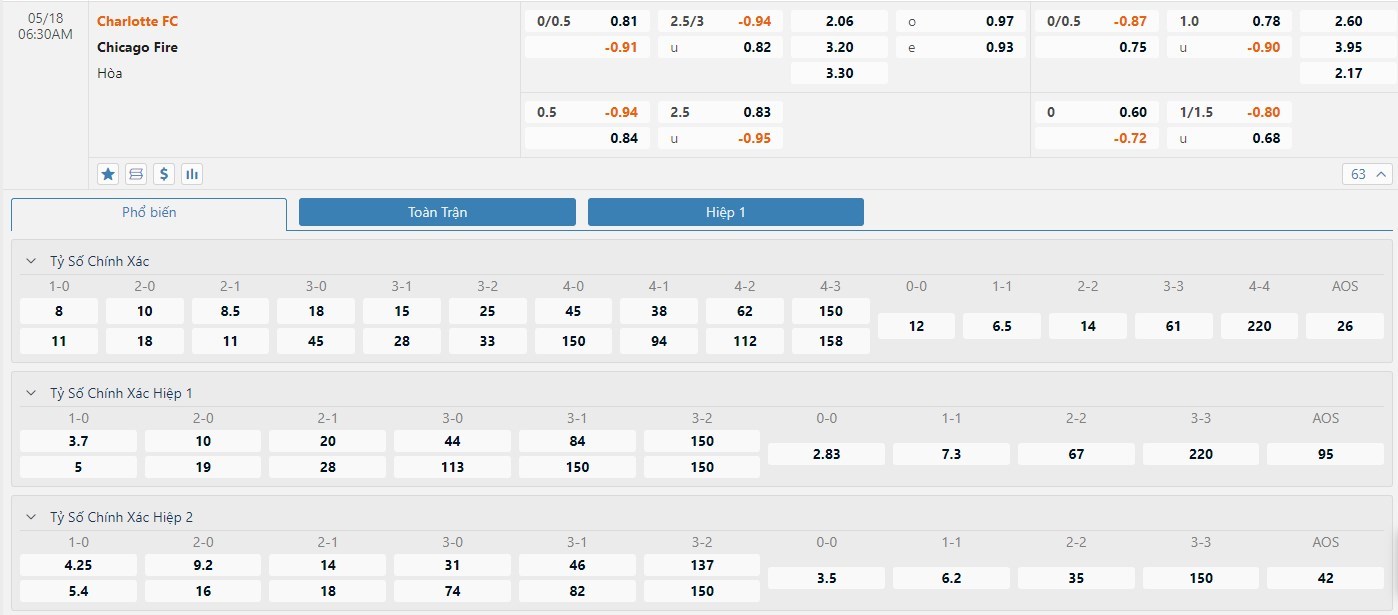The width and height of the screenshot is (1398, 615).
Task: Open the bar chart statistics icon
Action: point(192,174)
